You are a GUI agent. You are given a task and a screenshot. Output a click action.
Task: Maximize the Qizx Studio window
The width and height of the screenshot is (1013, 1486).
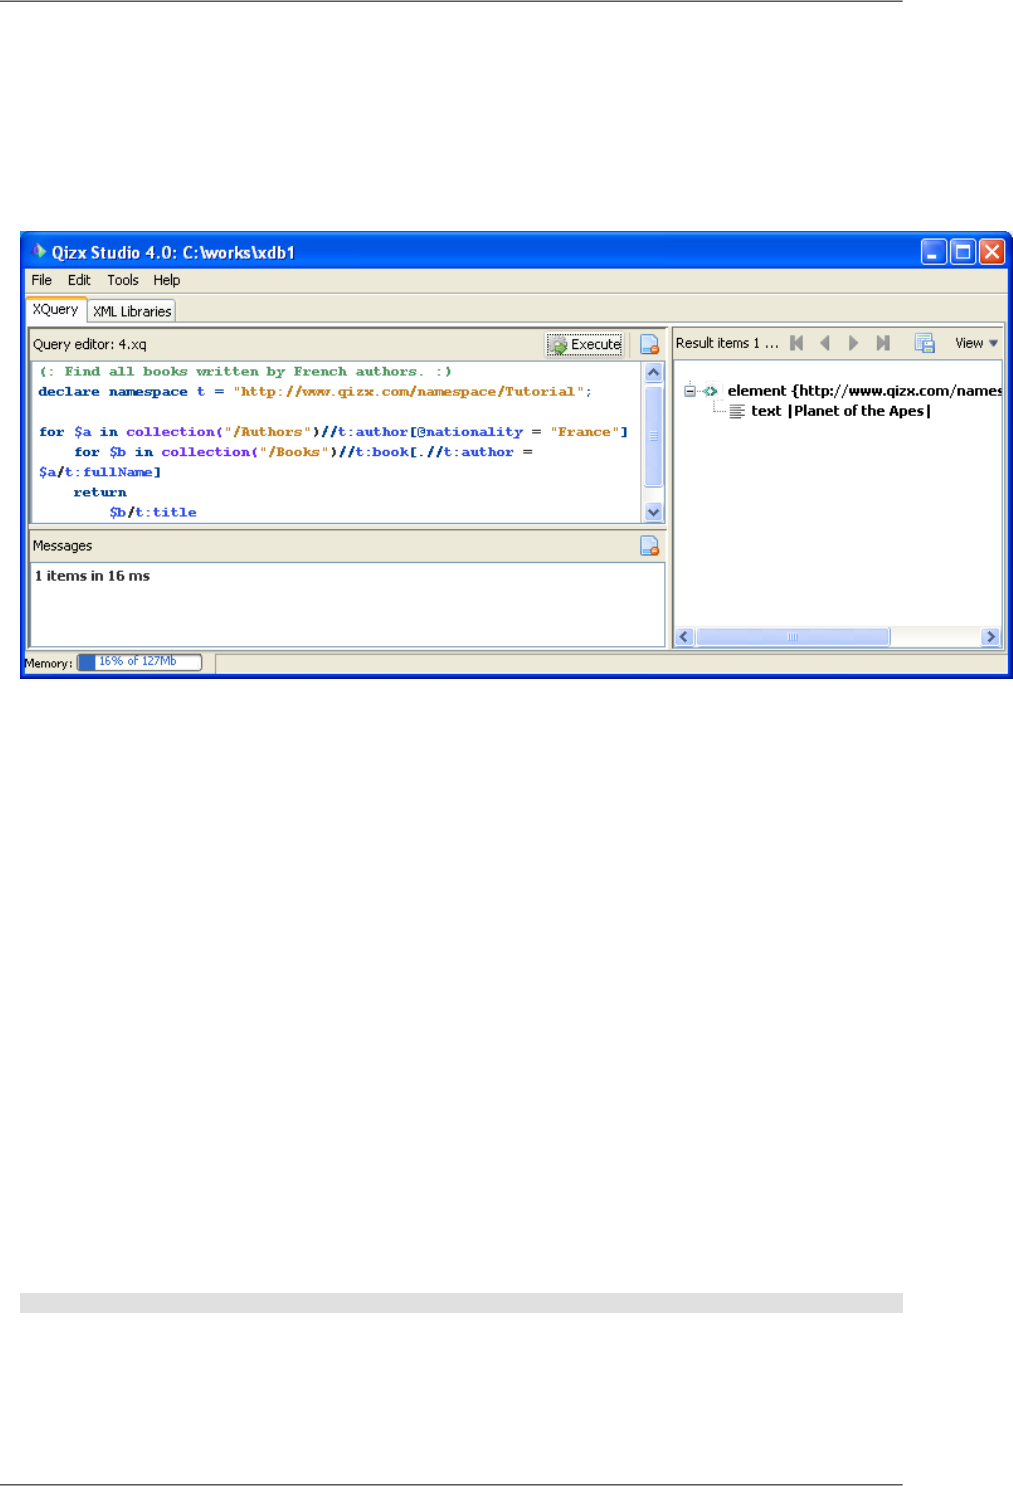pos(963,251)
